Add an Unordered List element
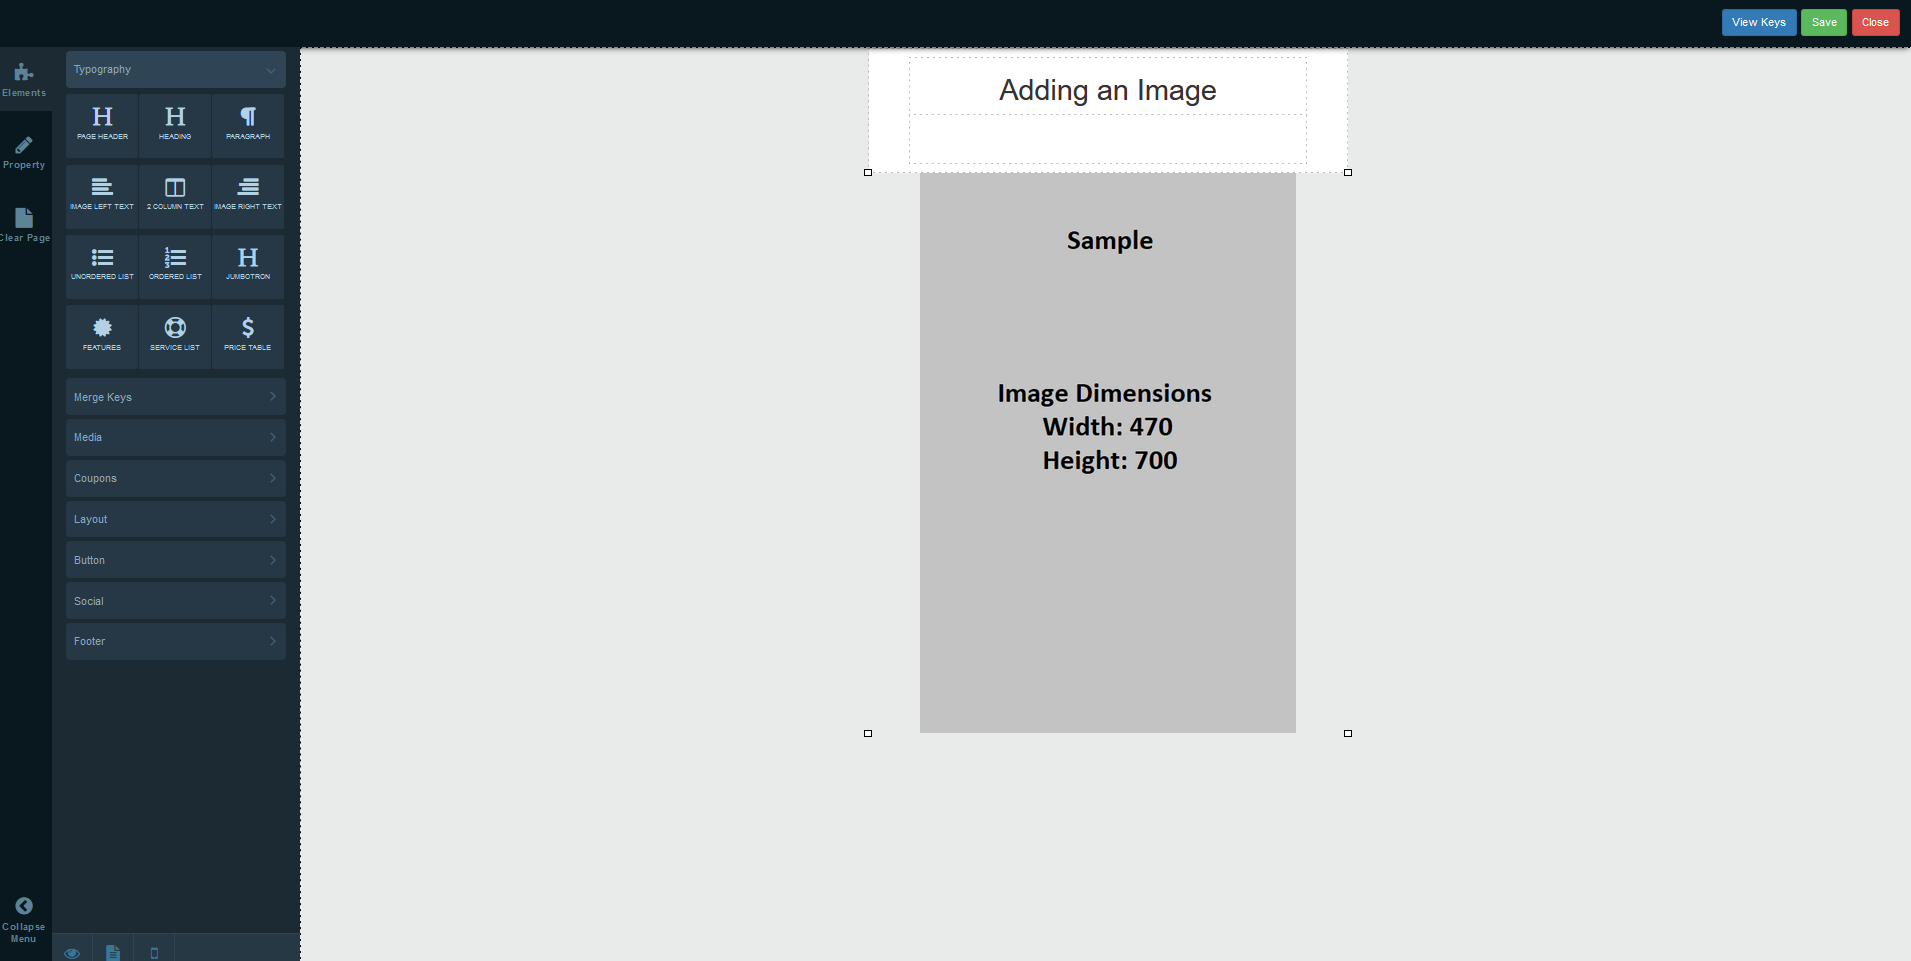This screenshot has width=1911, height=961. (102, 265)
